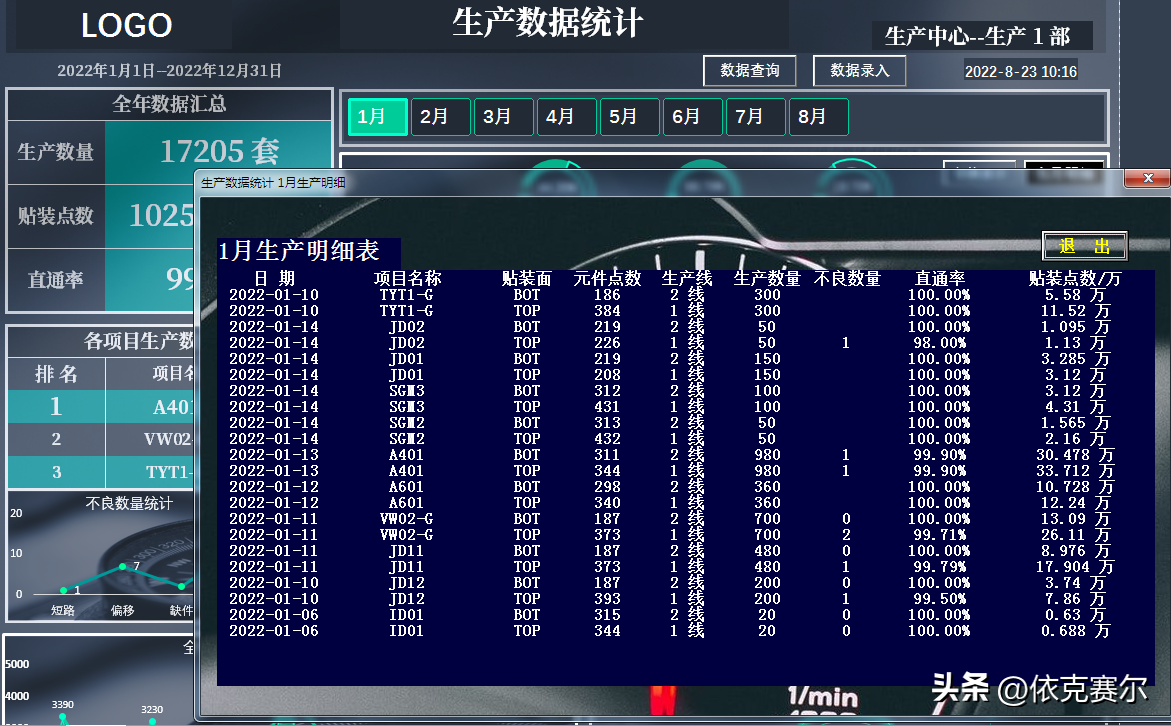Close the 1月生产明细 window
This screenshot has height=726, width=1171.
pyautogui.click(x=1148, y=178)
